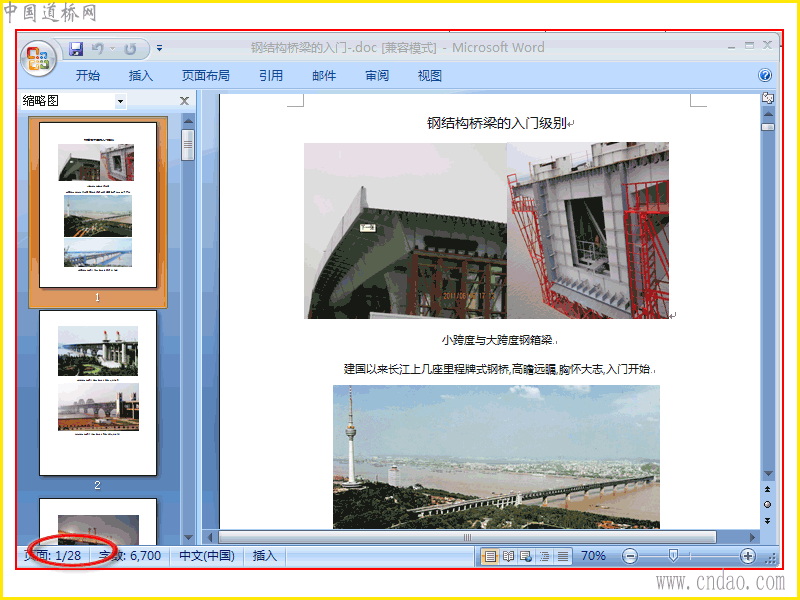Open word count showing 6,700
Image resolution: width=800 pixels, height=600 pixels.
(130, 556)
